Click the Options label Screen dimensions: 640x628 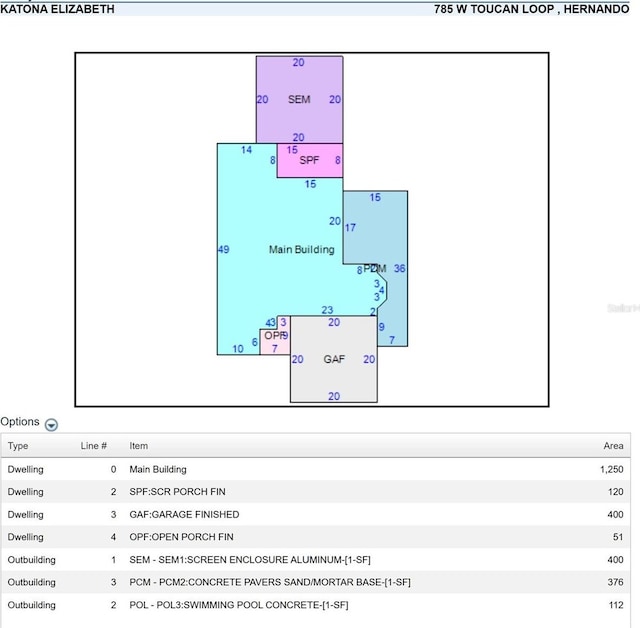(x=20, y=422)
